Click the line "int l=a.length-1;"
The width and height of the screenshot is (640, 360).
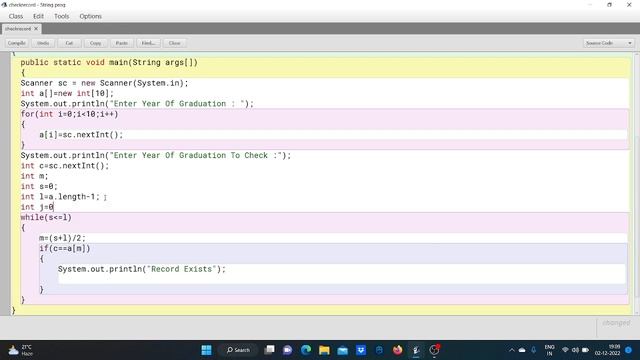pyautogui.click(x=60, y=197)
